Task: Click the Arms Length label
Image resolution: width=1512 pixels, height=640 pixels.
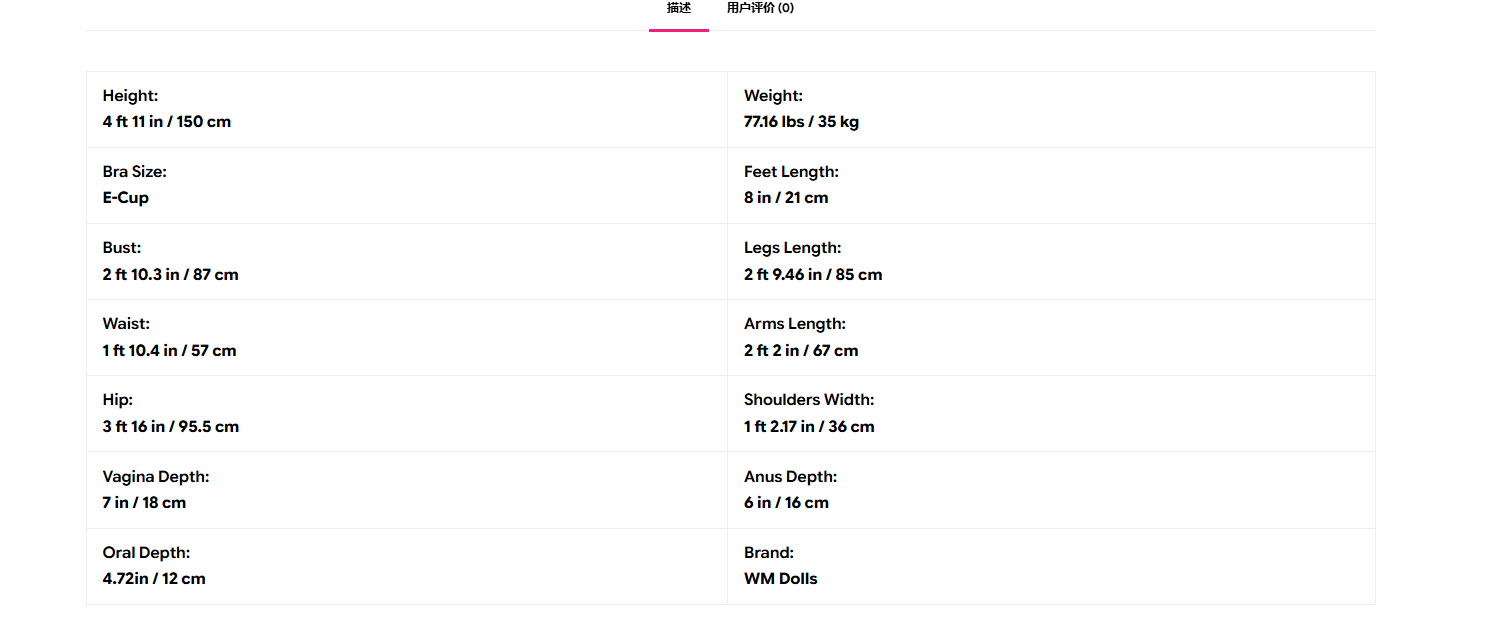Action: pyautogui.click(x=795, y=324)
